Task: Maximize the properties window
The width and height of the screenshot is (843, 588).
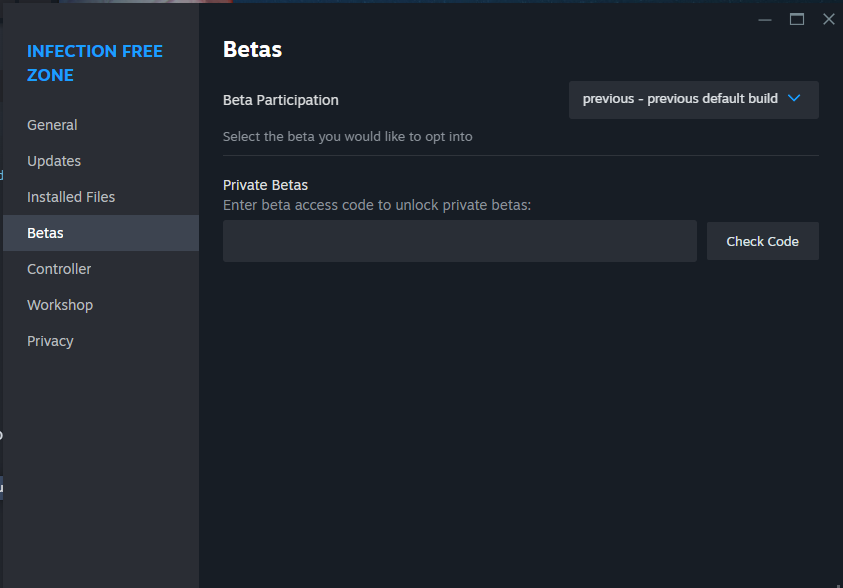Action: 797,18
